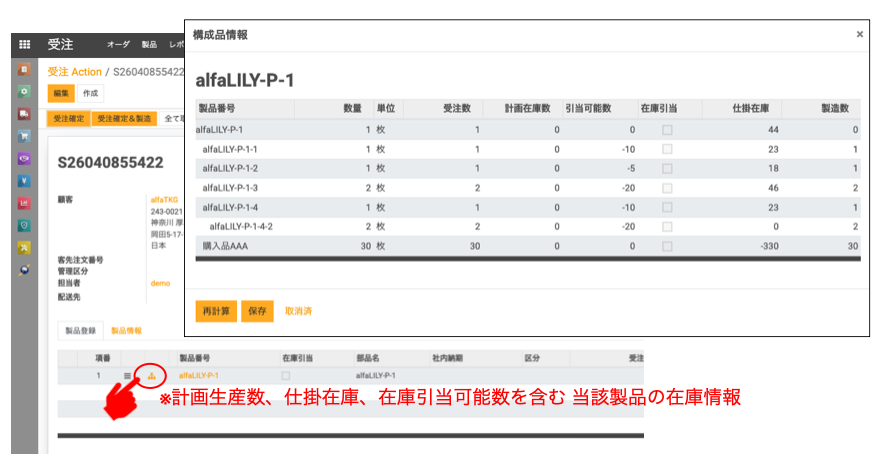The height and width of the screenshot is (465, 895).
Task: Sort dialog table by 数量 header
Action: coord(352,108)
